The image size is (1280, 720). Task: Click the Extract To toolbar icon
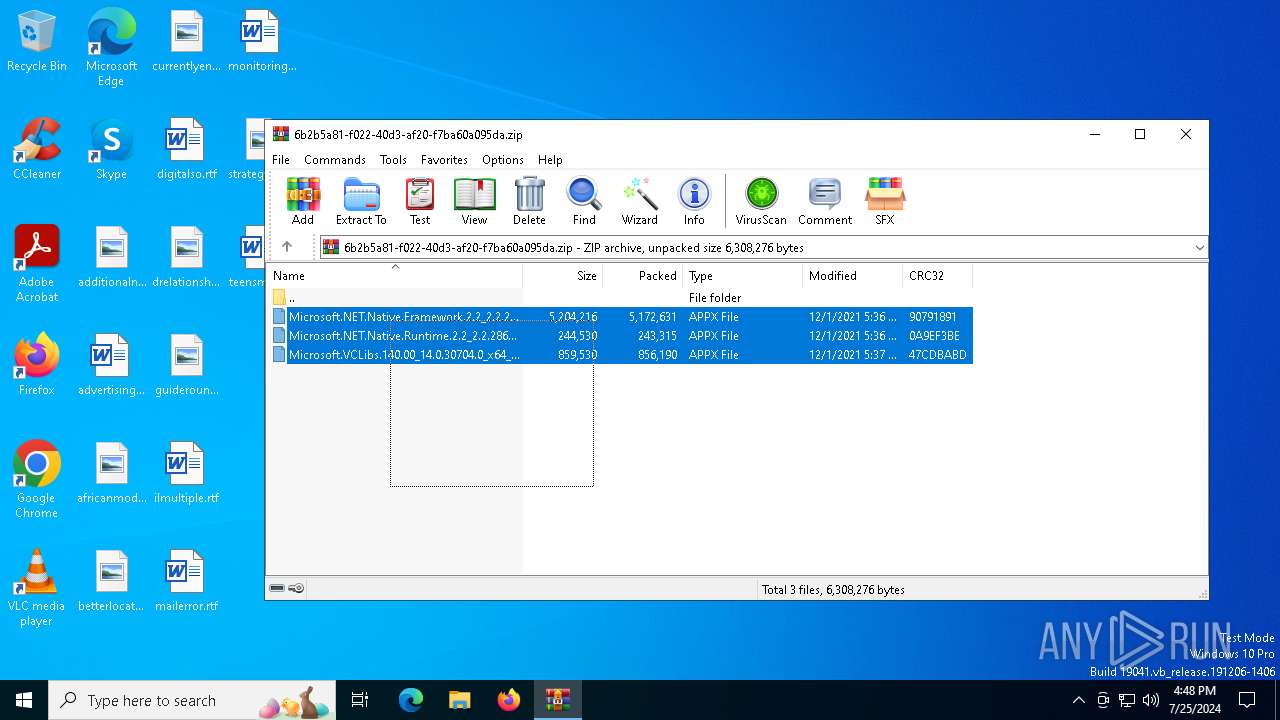(361, 201)
